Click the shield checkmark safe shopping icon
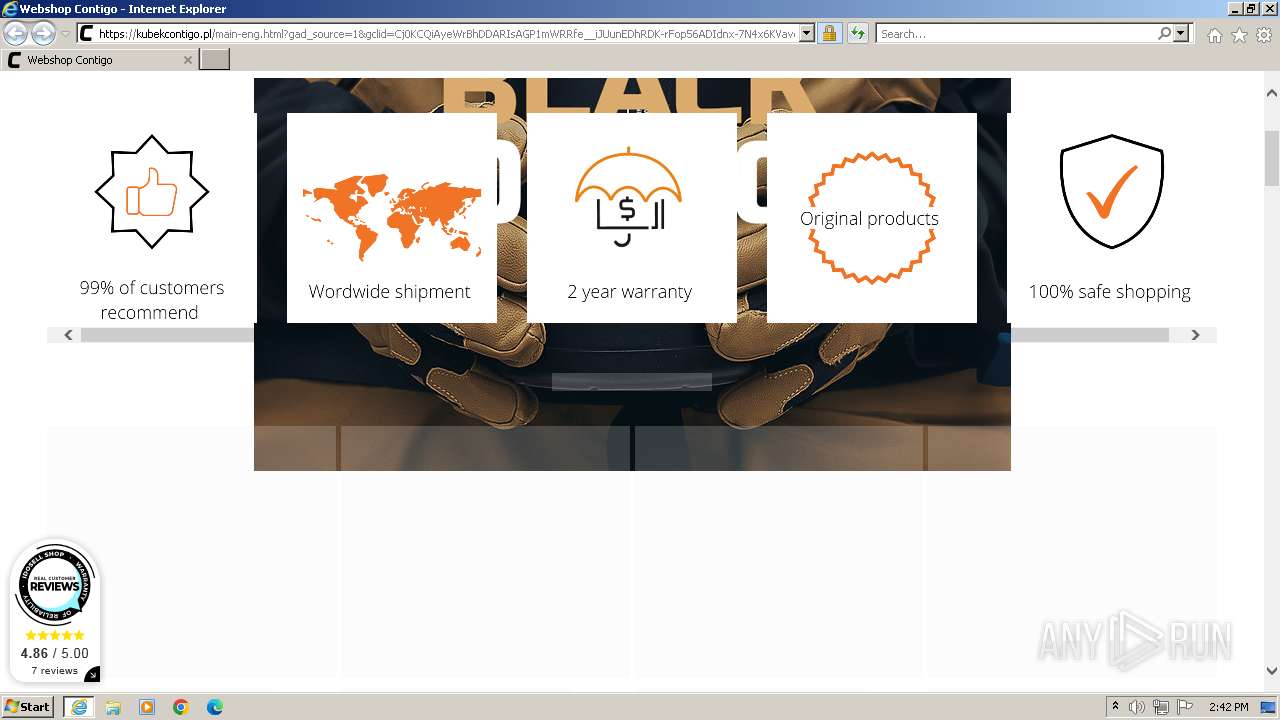Screen dimensions: 1280x720 1111,191
